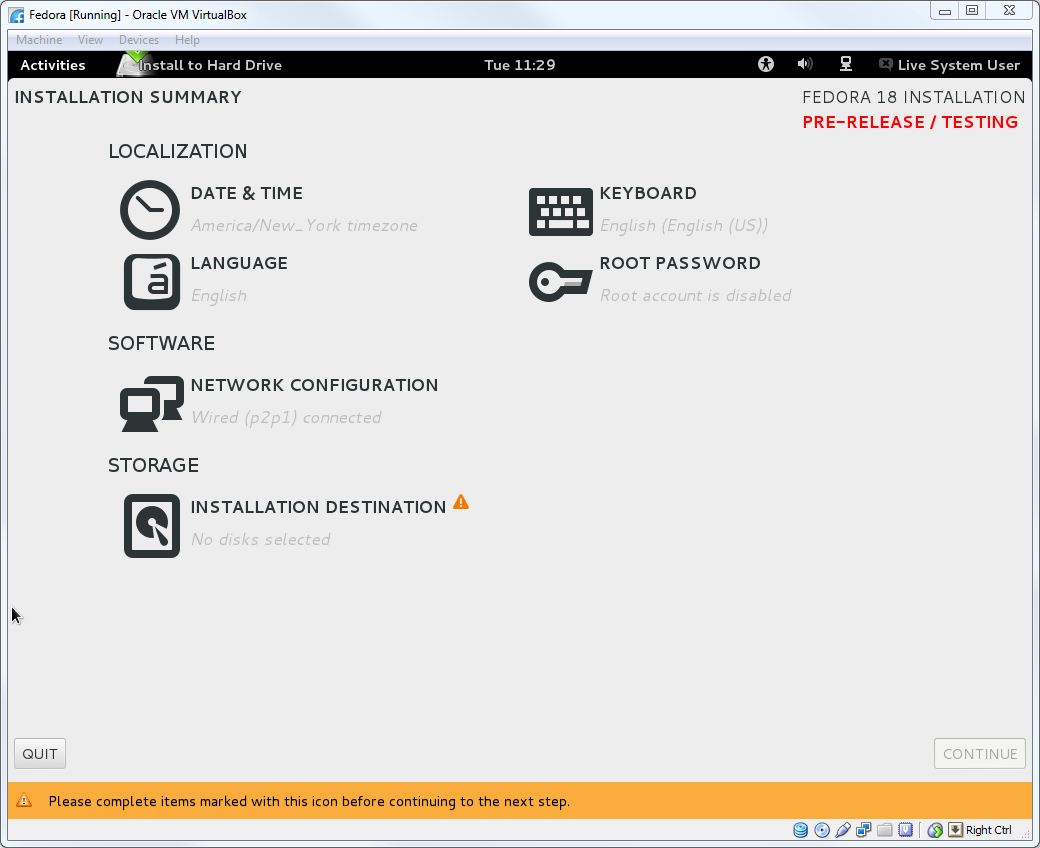This screenshot has width=1040, height=848.
Task: Open the Root Password key icon
Action: 560,281
